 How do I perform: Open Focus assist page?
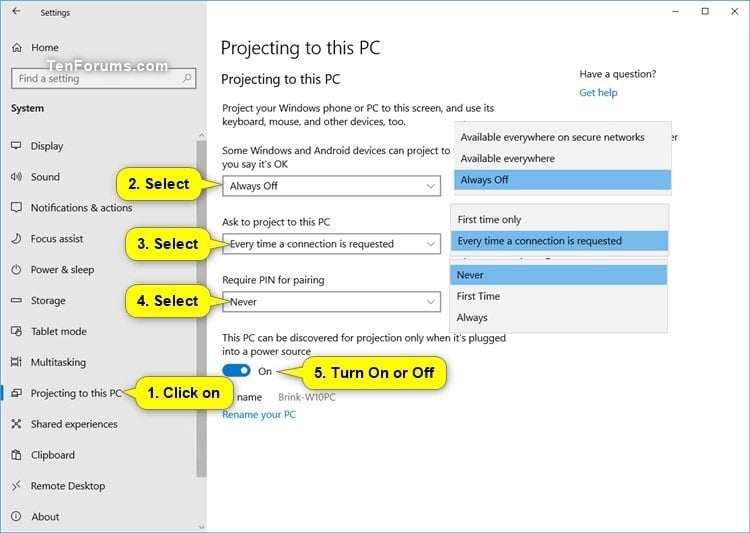point(57,238)
